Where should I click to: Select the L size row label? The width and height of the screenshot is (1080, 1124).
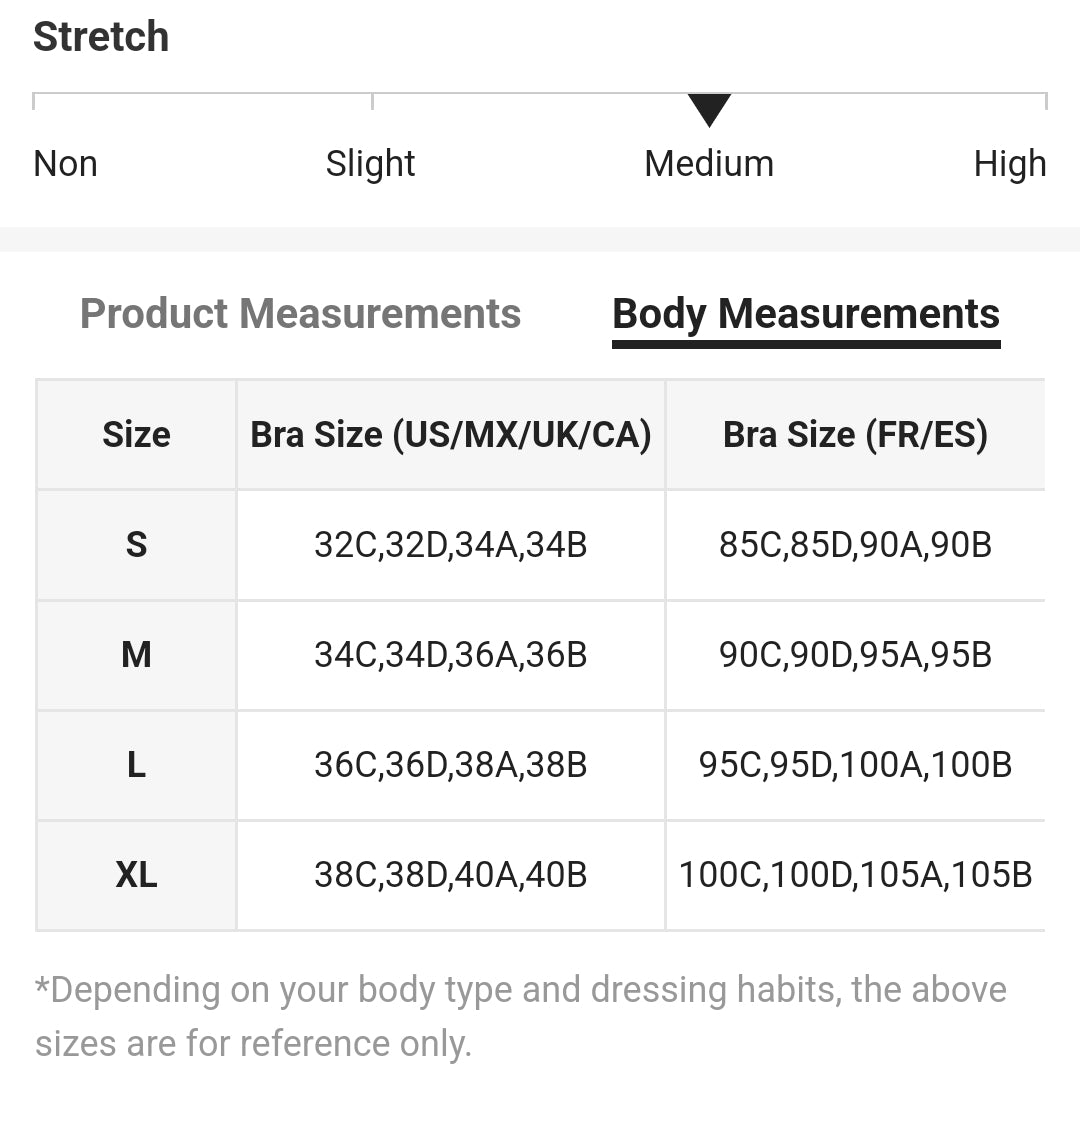pos(136,765)
